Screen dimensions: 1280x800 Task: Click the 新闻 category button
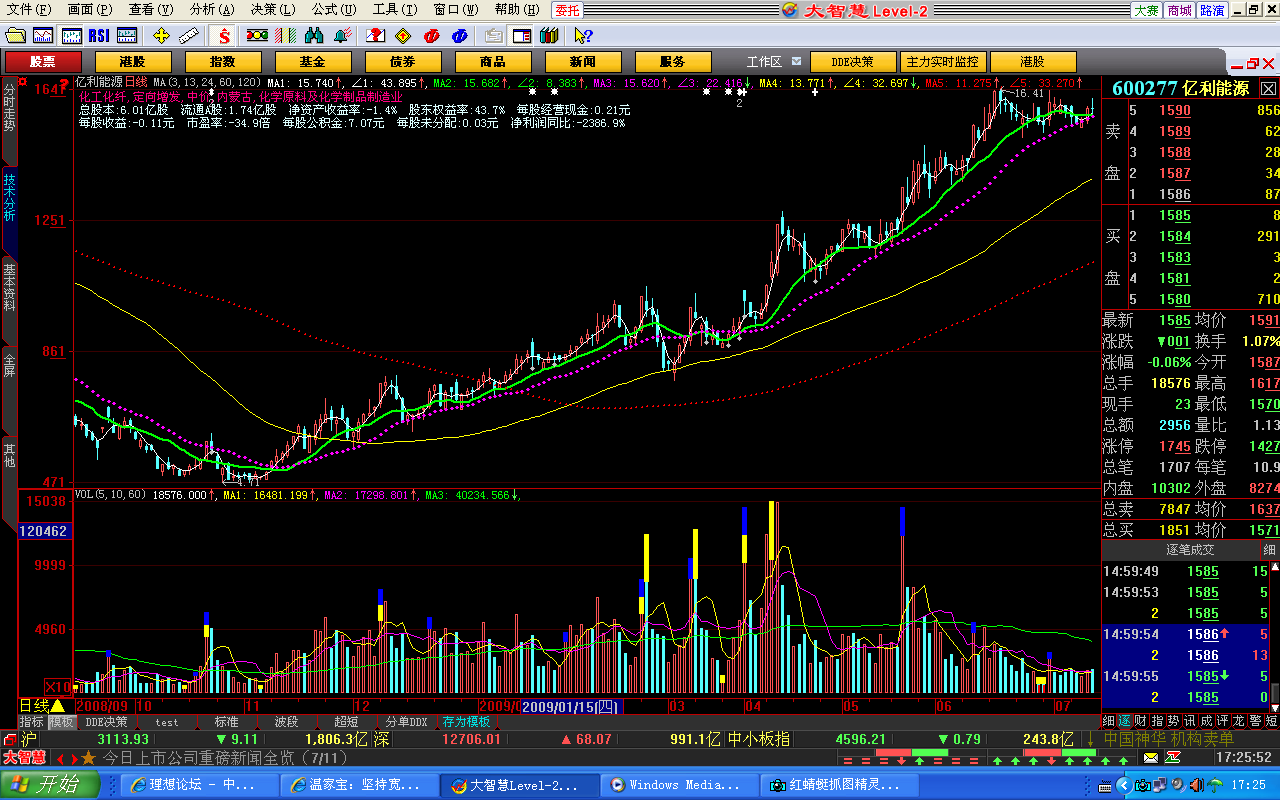(582, 62)
